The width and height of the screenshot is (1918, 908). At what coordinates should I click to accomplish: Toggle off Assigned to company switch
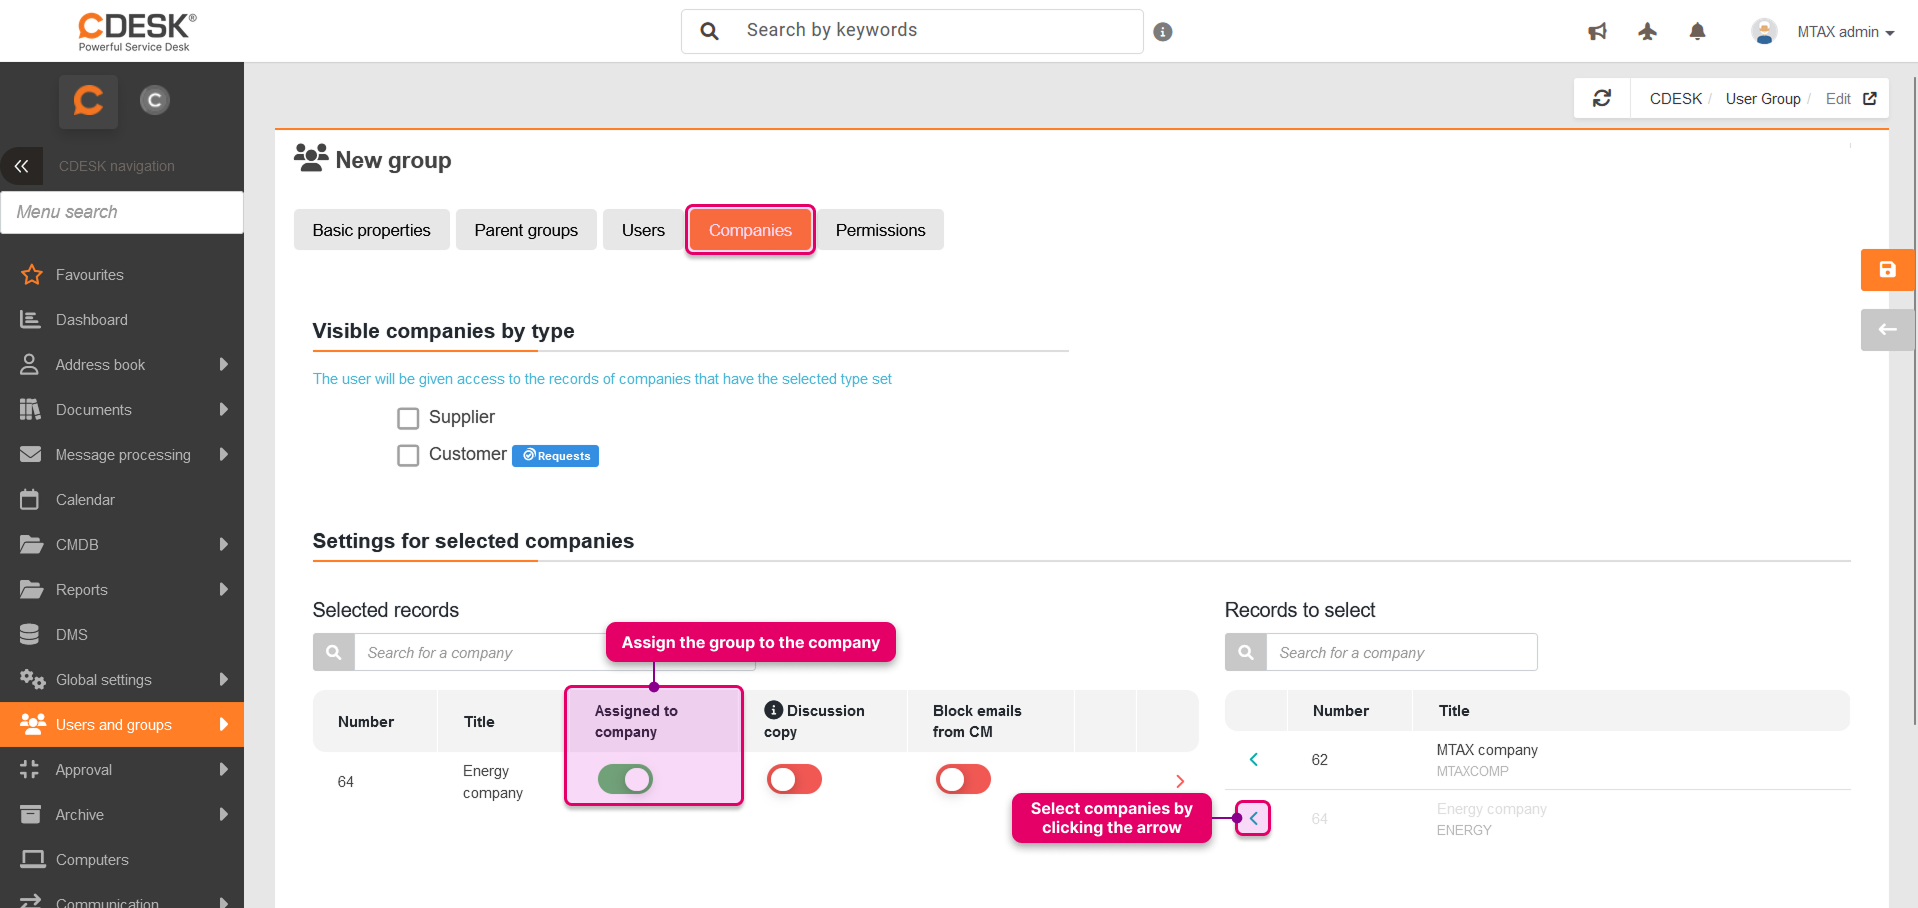(x=625, y=779)
